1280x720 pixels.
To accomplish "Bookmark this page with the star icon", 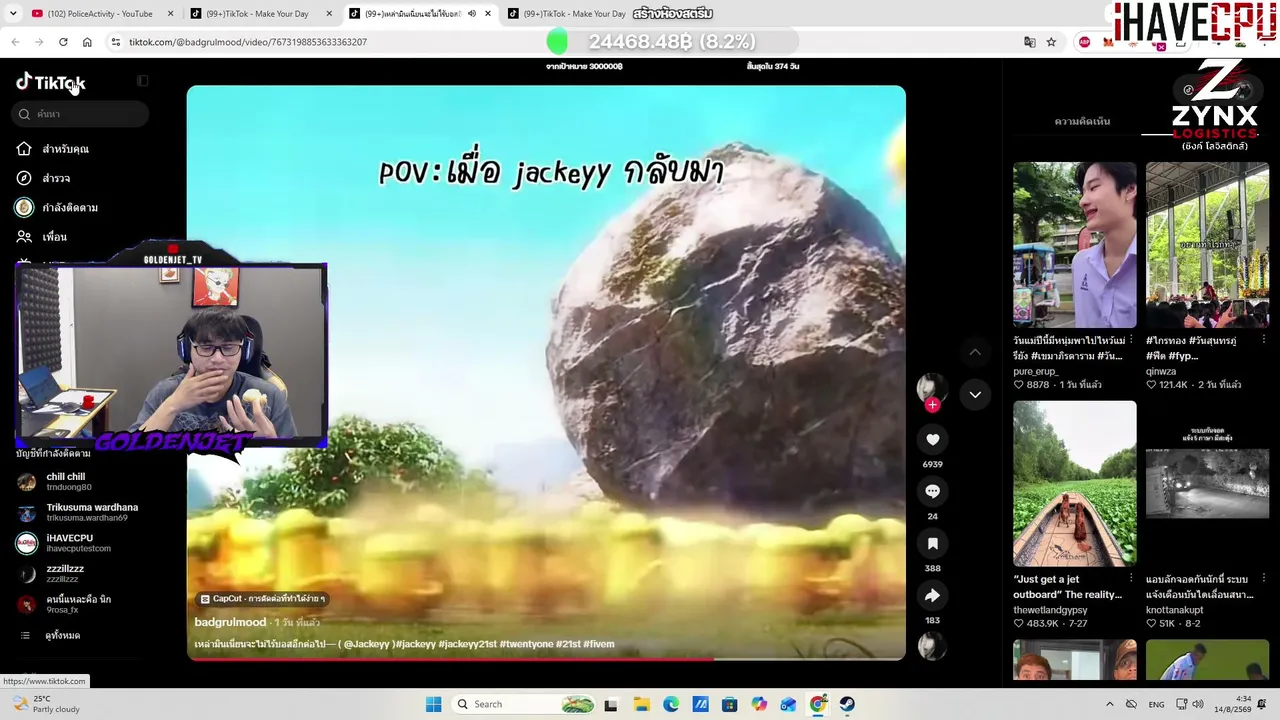I will 1051,42.
